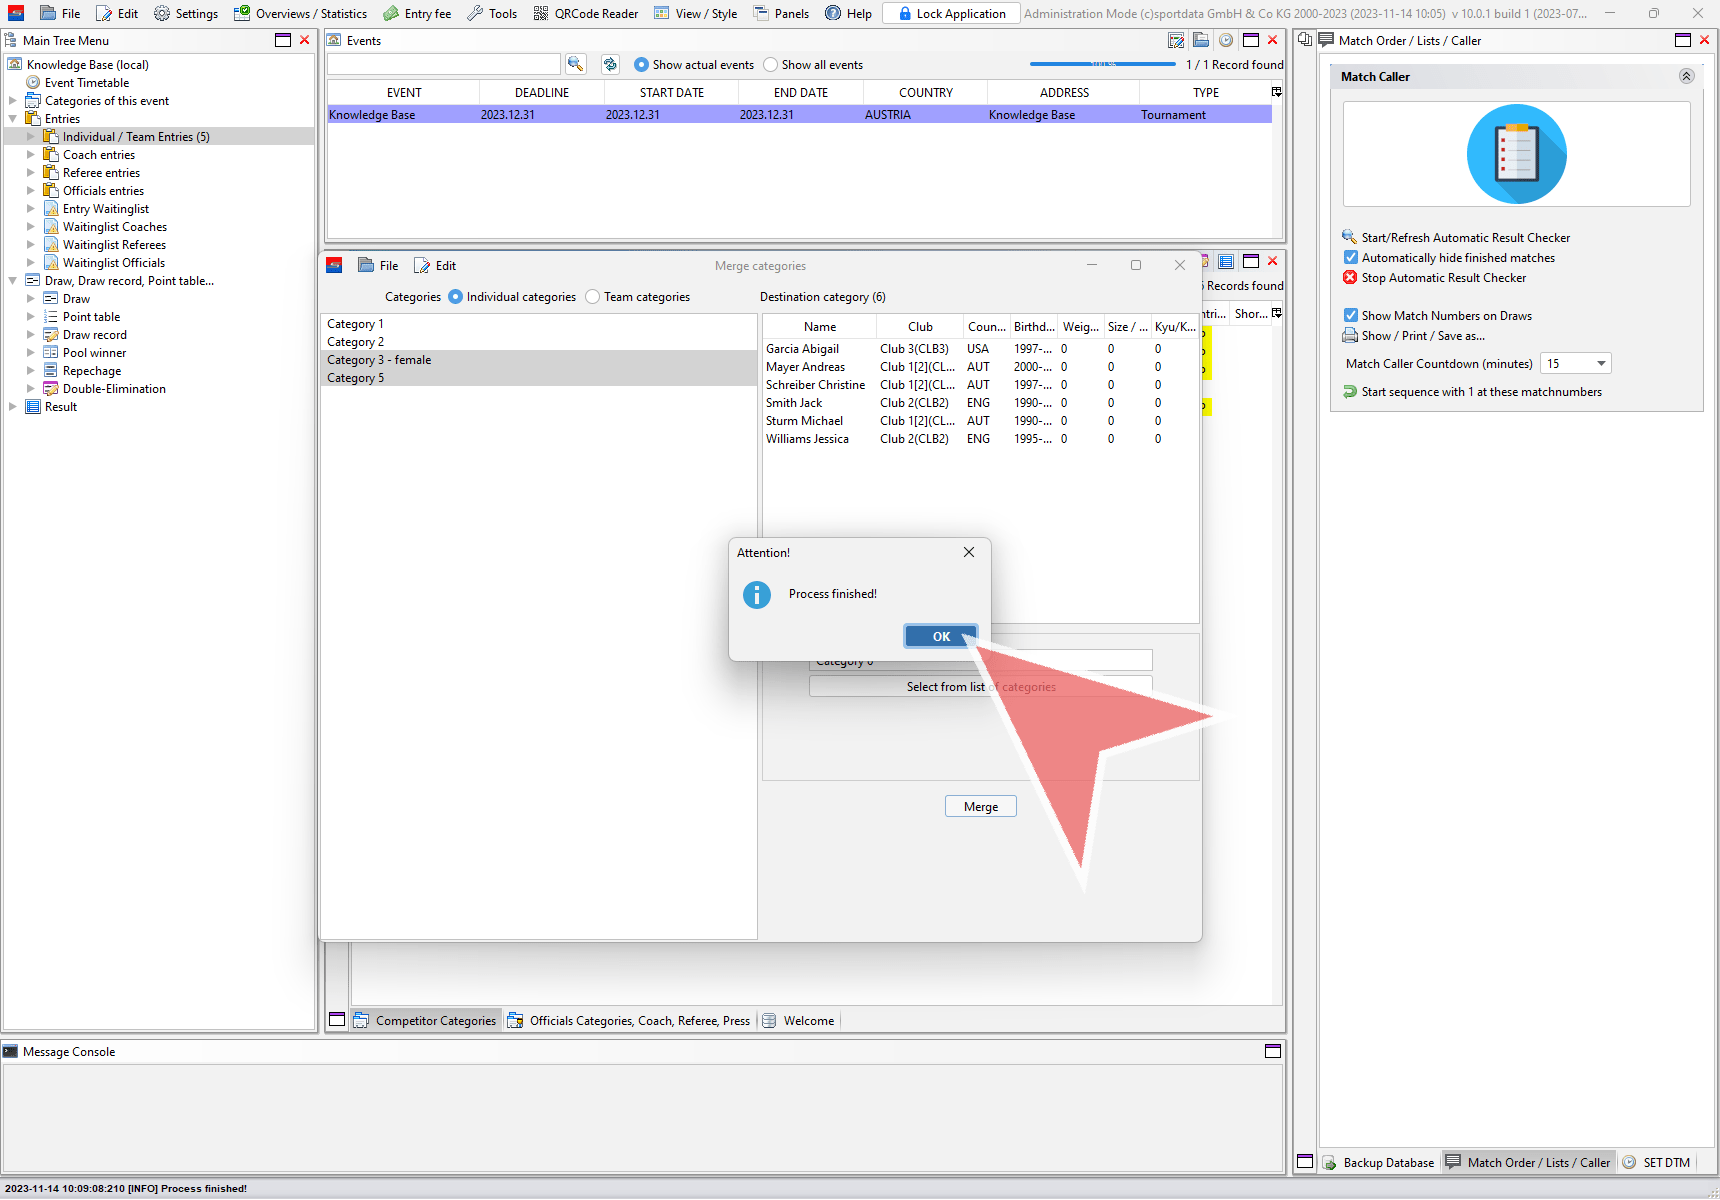Click the QRCode Reader toolbar icon
1720x1200 pixels.
point(541,13)
